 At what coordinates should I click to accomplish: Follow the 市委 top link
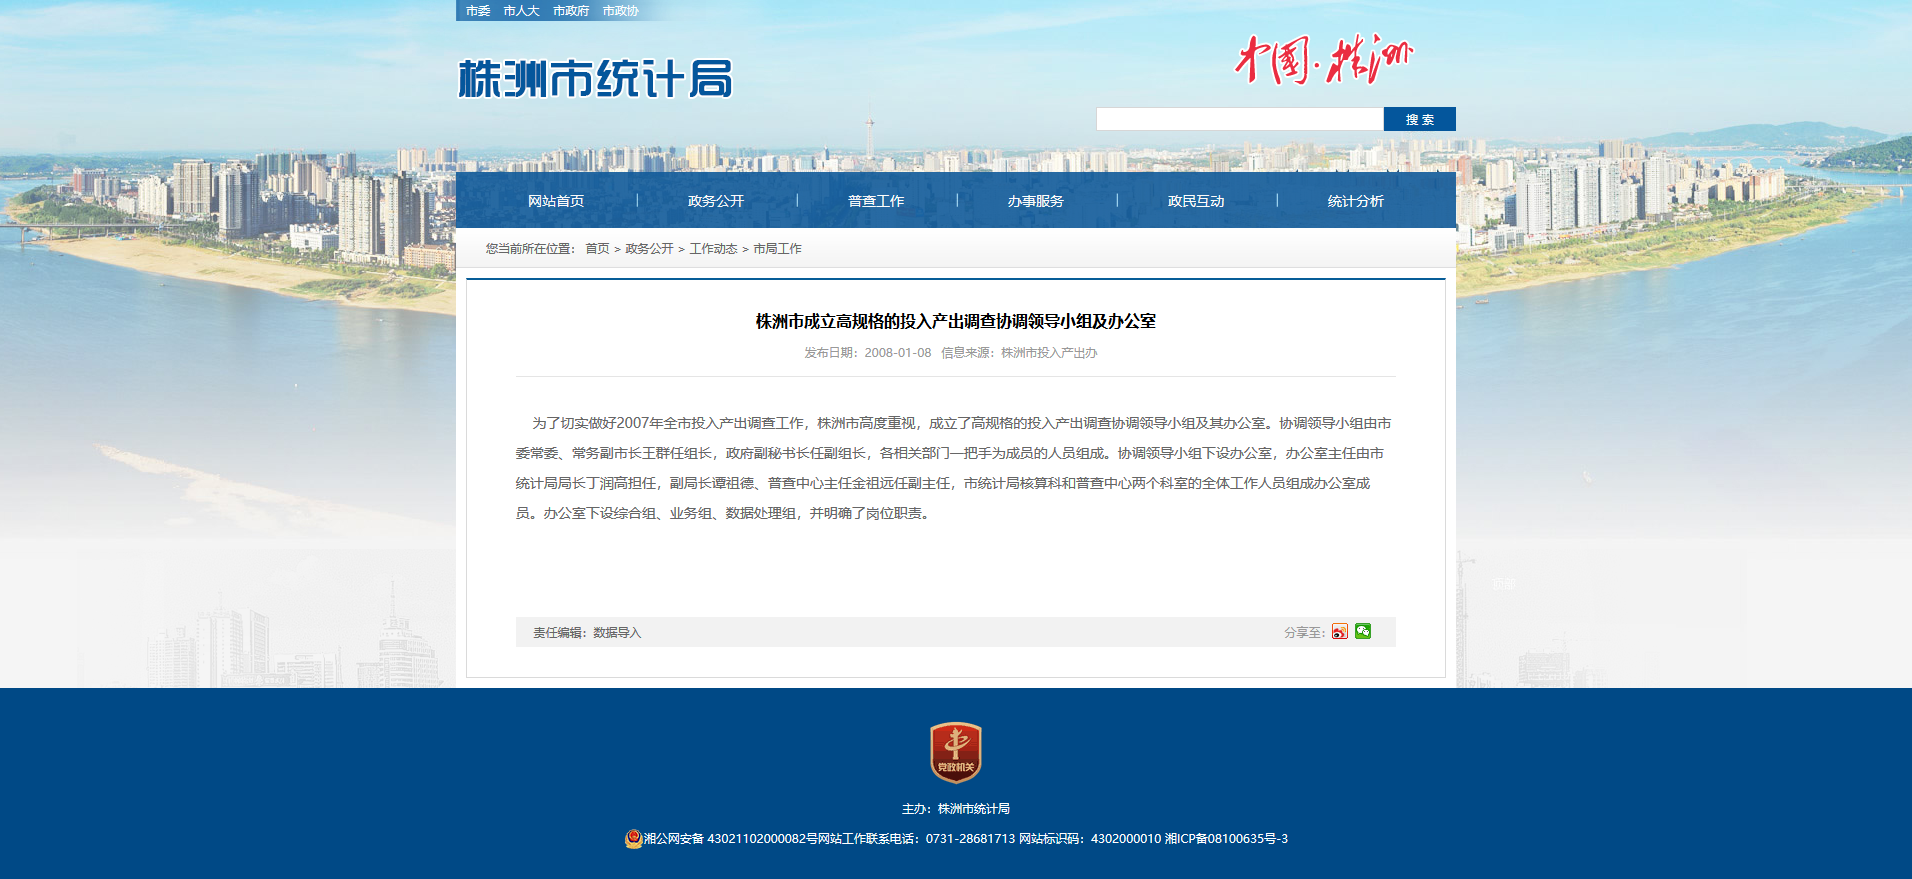click(x=478, y=11)
